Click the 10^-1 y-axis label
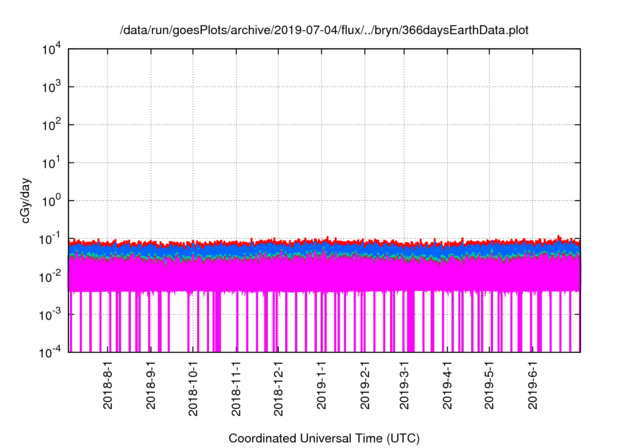Viewport: 640px width, 448px height. click(x=50, y=239)
